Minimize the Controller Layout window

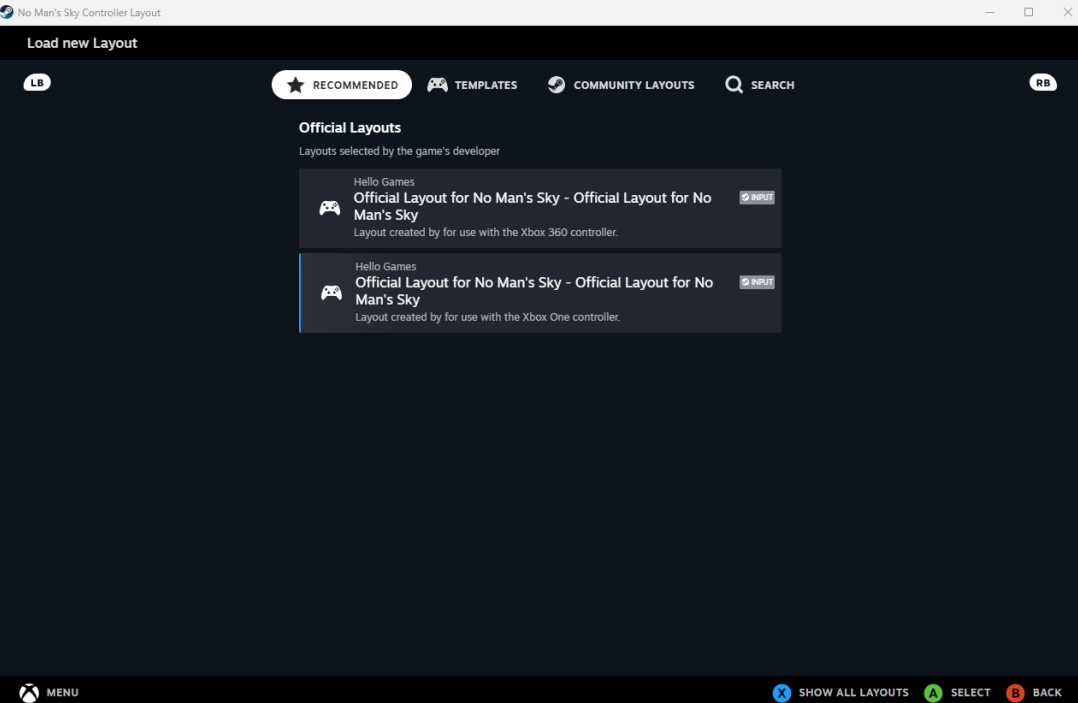991,12
